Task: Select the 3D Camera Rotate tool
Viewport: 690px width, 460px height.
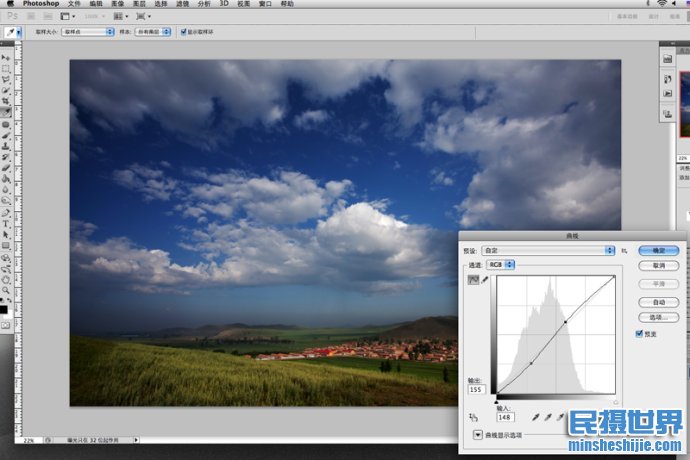Action: 6,269
